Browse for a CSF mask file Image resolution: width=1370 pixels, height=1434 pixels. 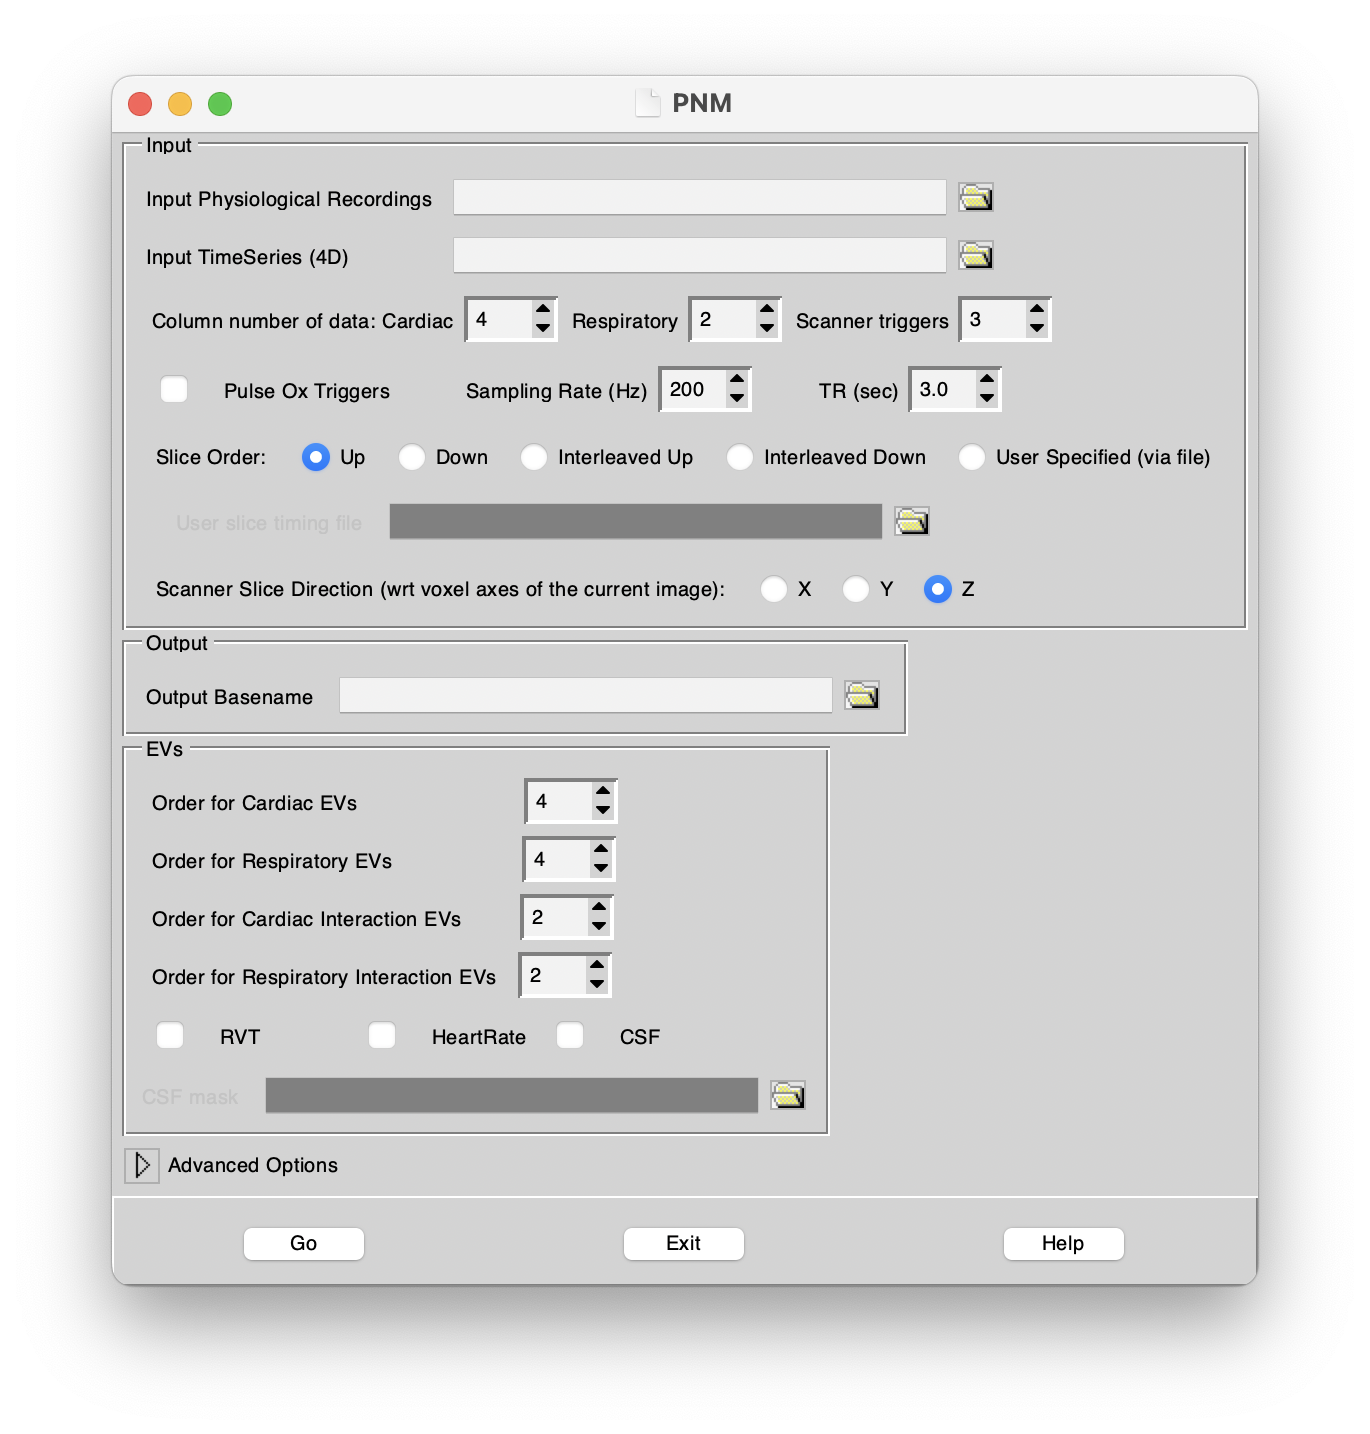point(789,1095)
